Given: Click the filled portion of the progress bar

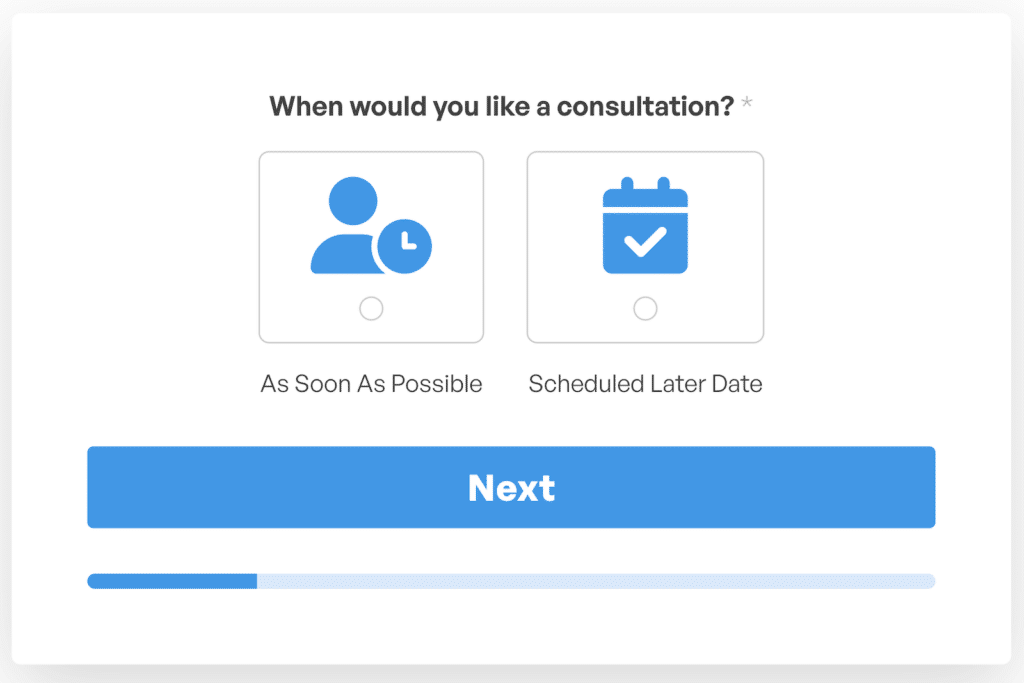Looking at the screenshot, I should pyautogui.click(x=172, y=581).
